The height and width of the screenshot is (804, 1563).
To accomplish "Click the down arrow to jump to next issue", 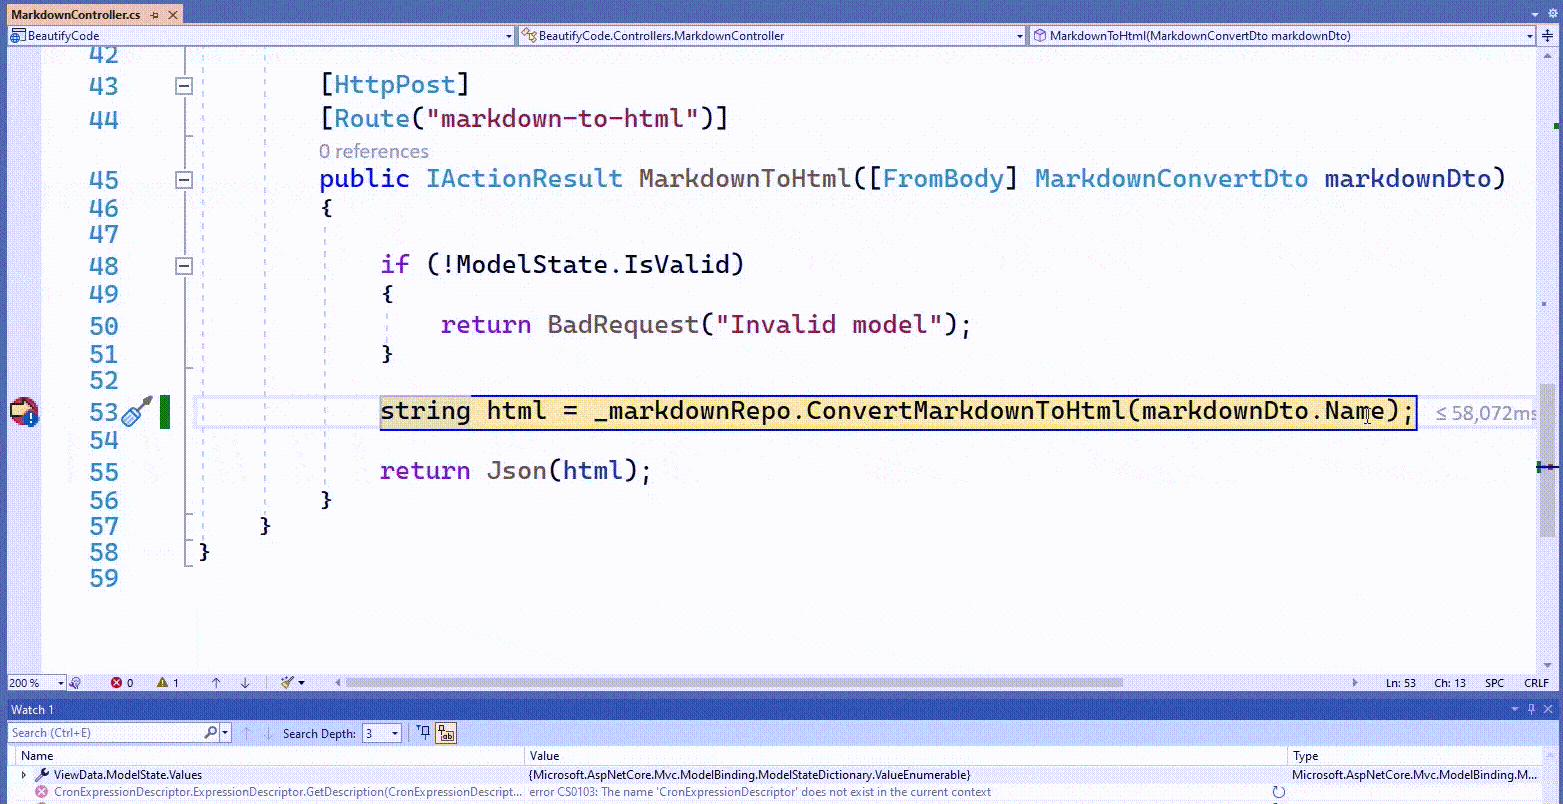I will (245, 683).
